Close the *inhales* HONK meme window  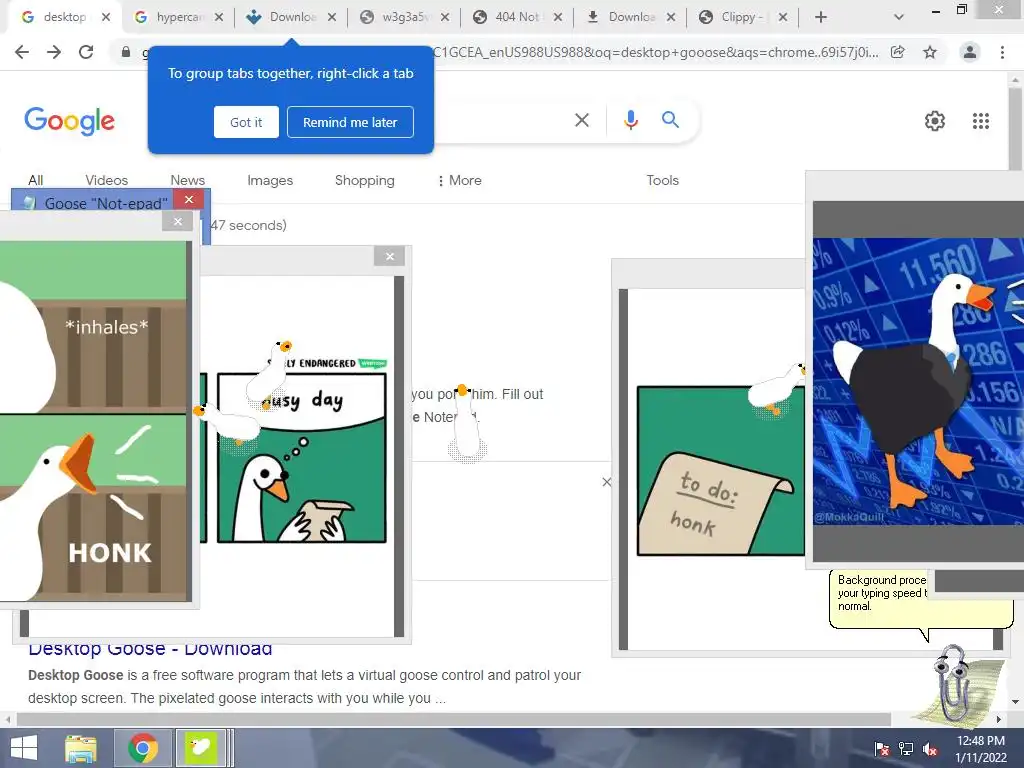(178, 222)
